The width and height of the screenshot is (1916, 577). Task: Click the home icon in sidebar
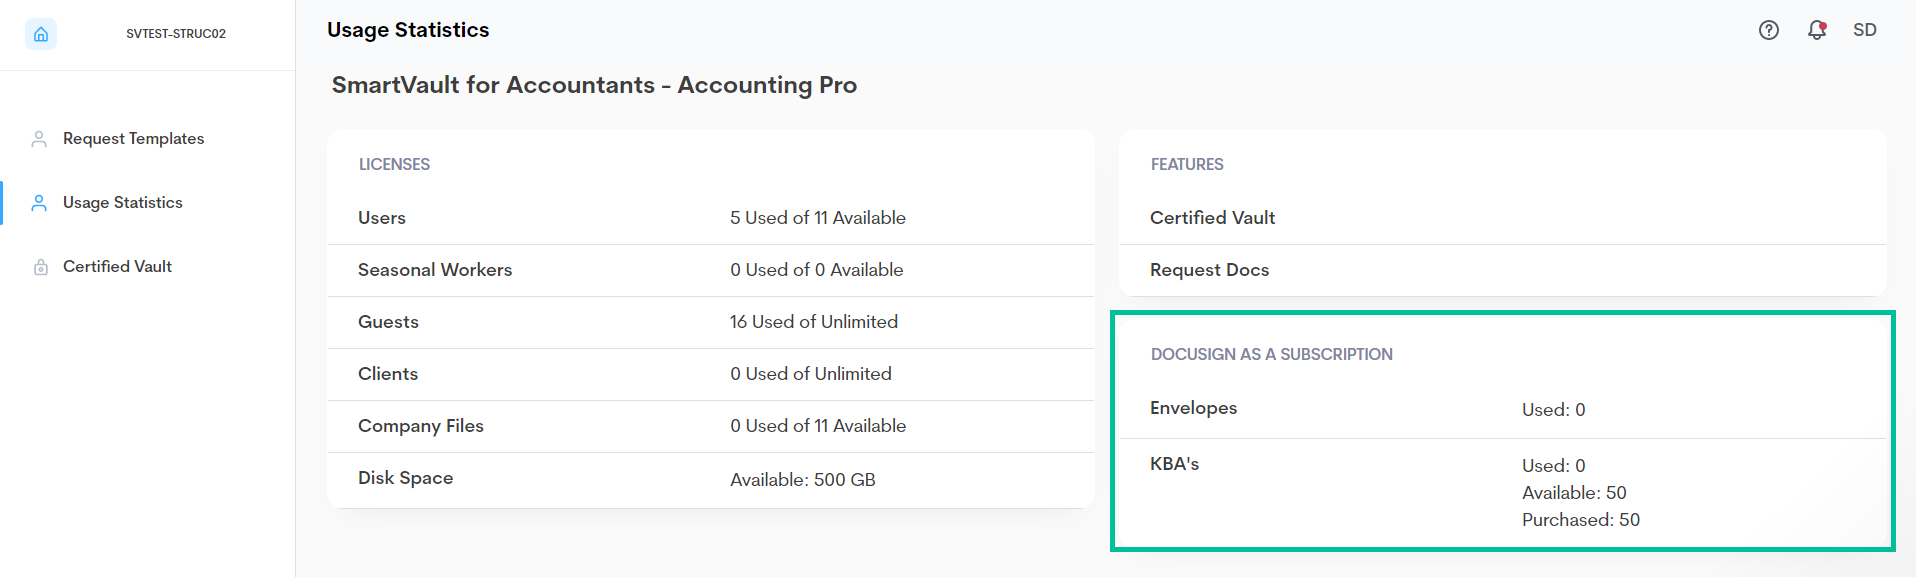pyautogui.click(x=41, y=34)
